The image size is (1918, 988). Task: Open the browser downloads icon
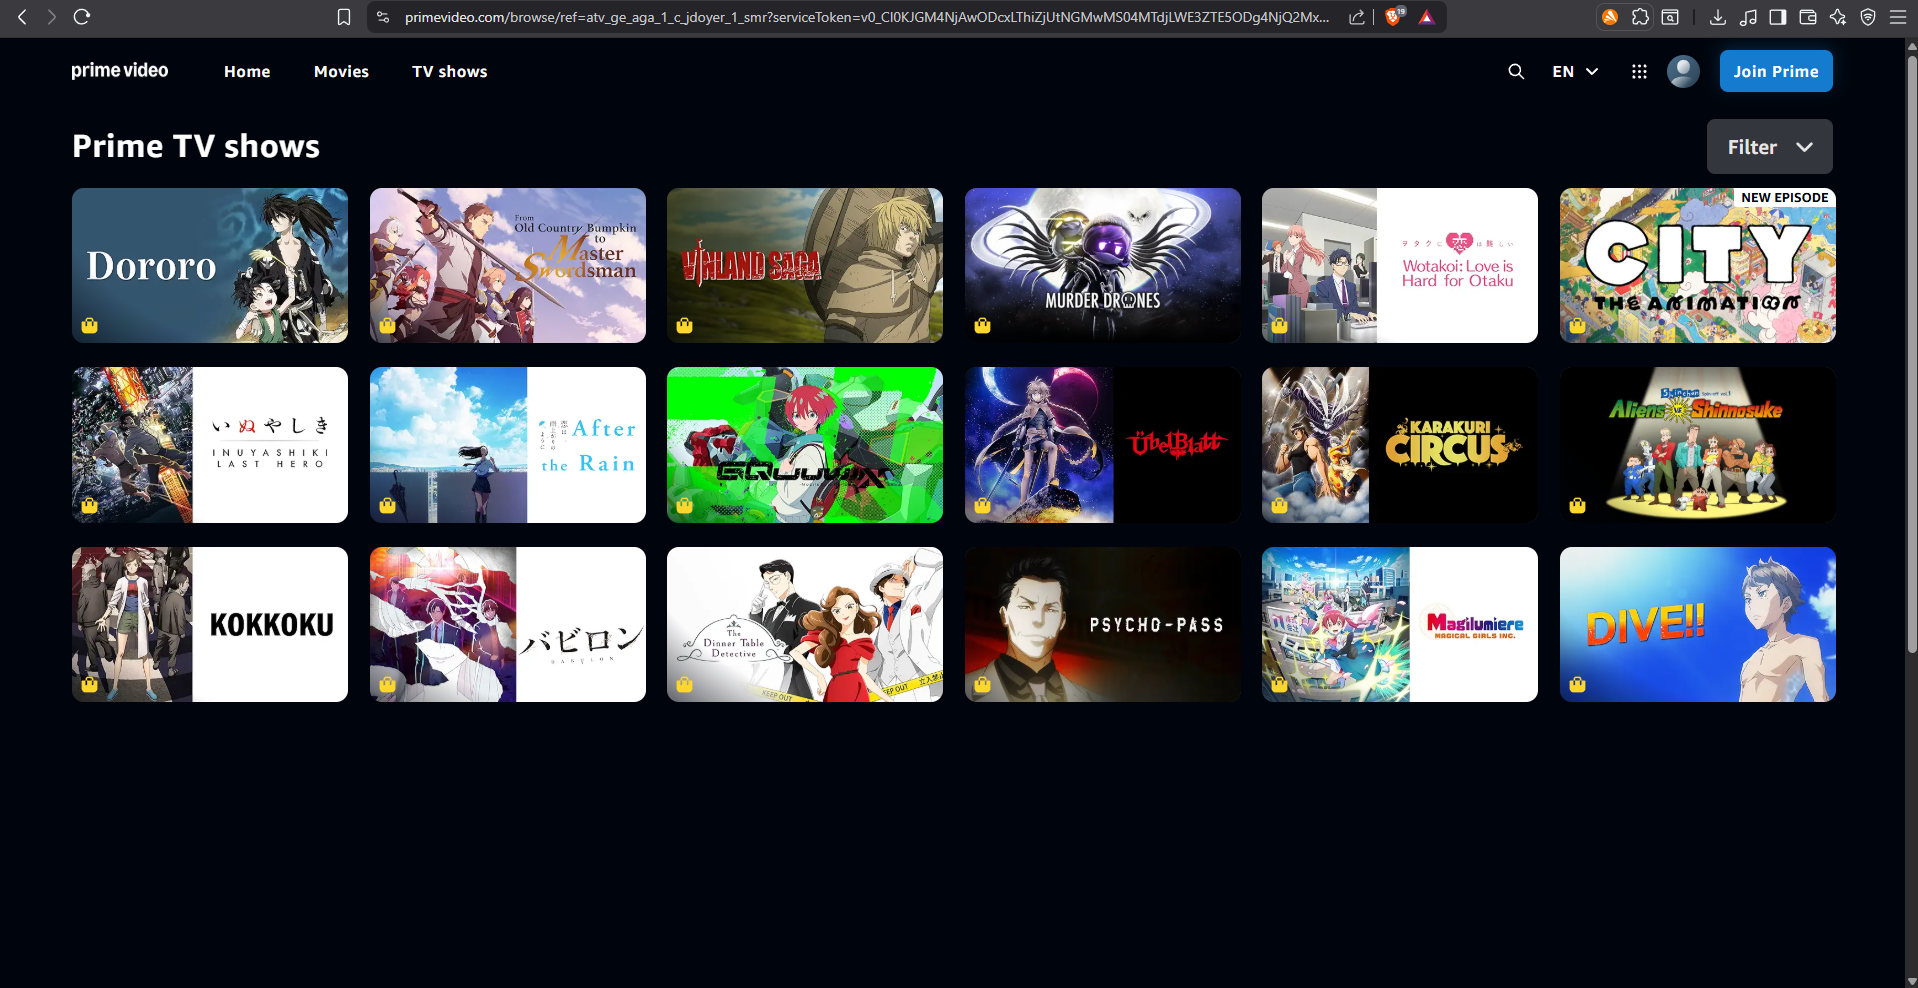click(x=1717, y=17)
